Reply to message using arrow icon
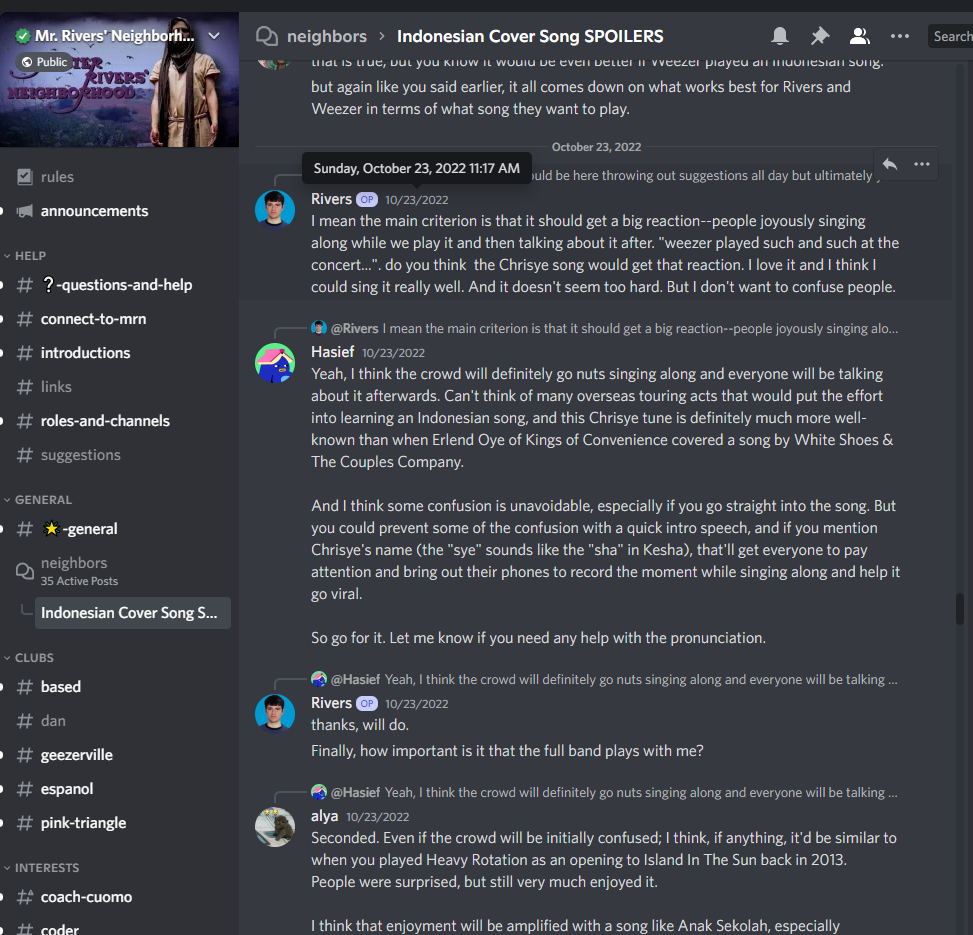Screen dimensions: 973x935 pyautogui.click(x=890, y=164)
